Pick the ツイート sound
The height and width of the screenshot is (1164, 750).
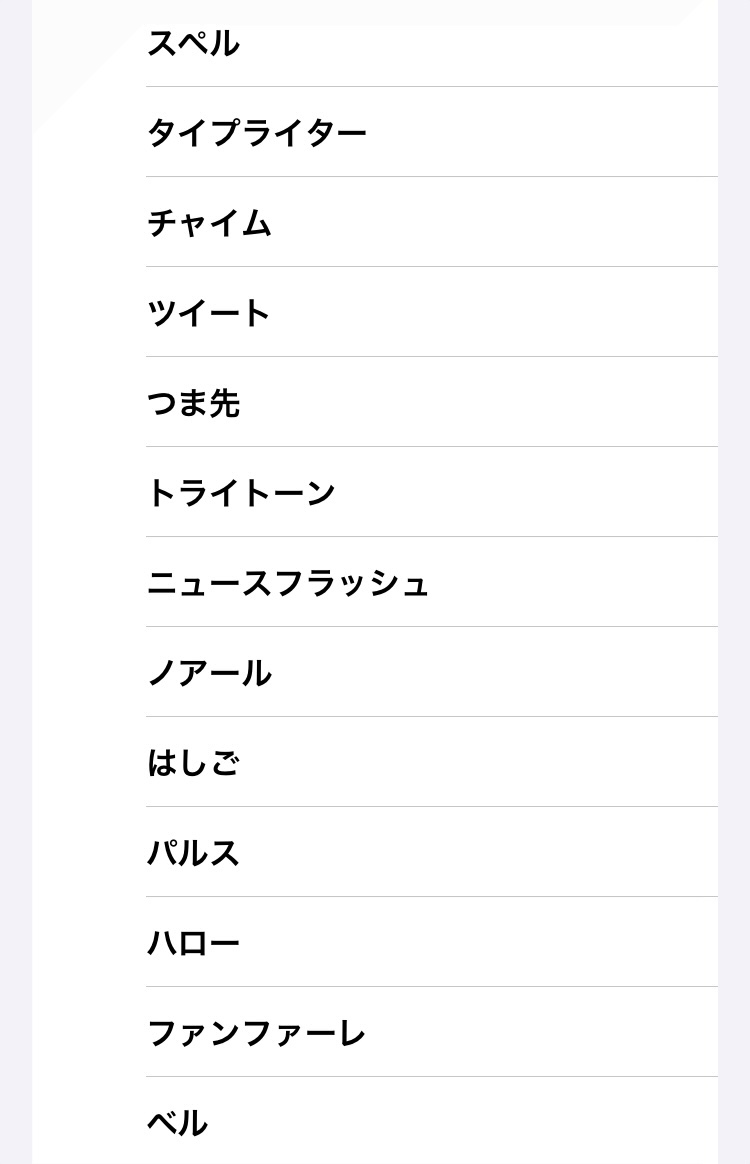(209, 313)
